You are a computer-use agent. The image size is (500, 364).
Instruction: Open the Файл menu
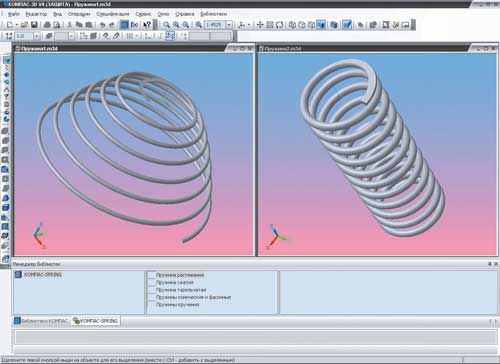point(14,14)
